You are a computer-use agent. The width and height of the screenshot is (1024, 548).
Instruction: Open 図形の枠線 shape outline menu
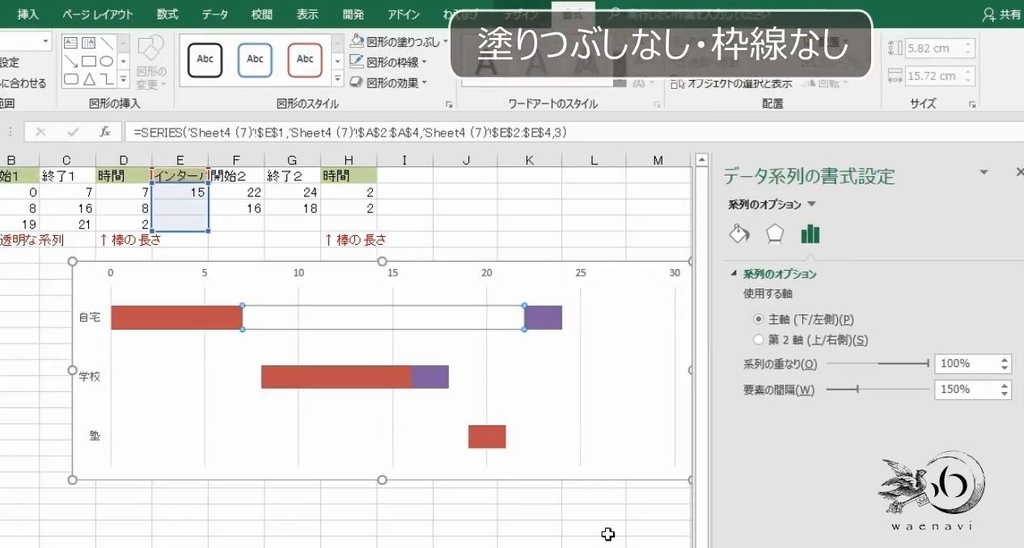coord(389,62)
